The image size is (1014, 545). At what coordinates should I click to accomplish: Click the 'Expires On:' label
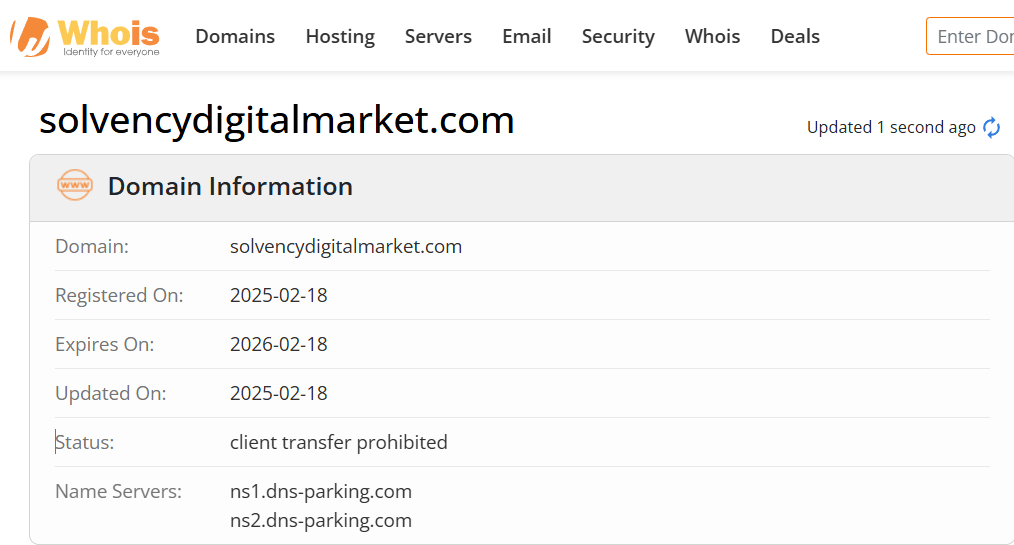click(105, 345)
